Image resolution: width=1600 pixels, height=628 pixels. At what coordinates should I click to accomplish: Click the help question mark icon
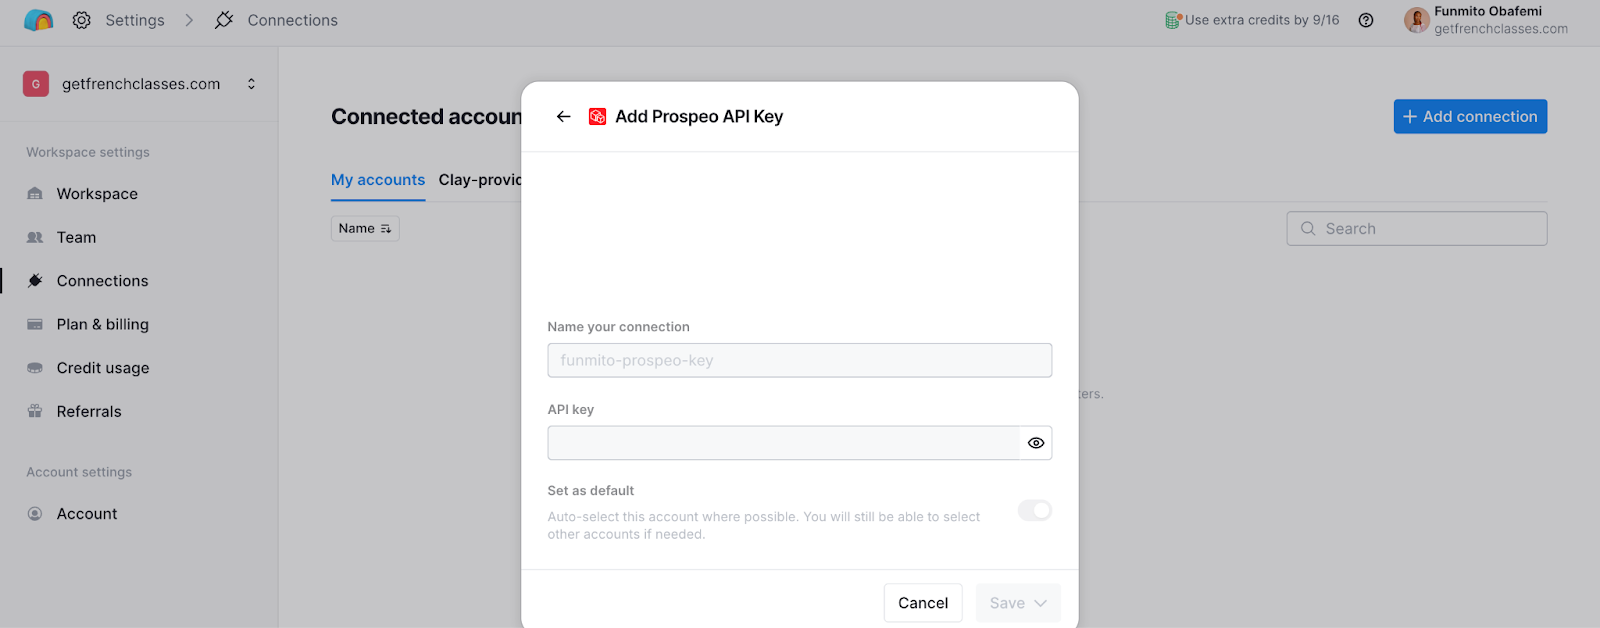(1366, 20)
